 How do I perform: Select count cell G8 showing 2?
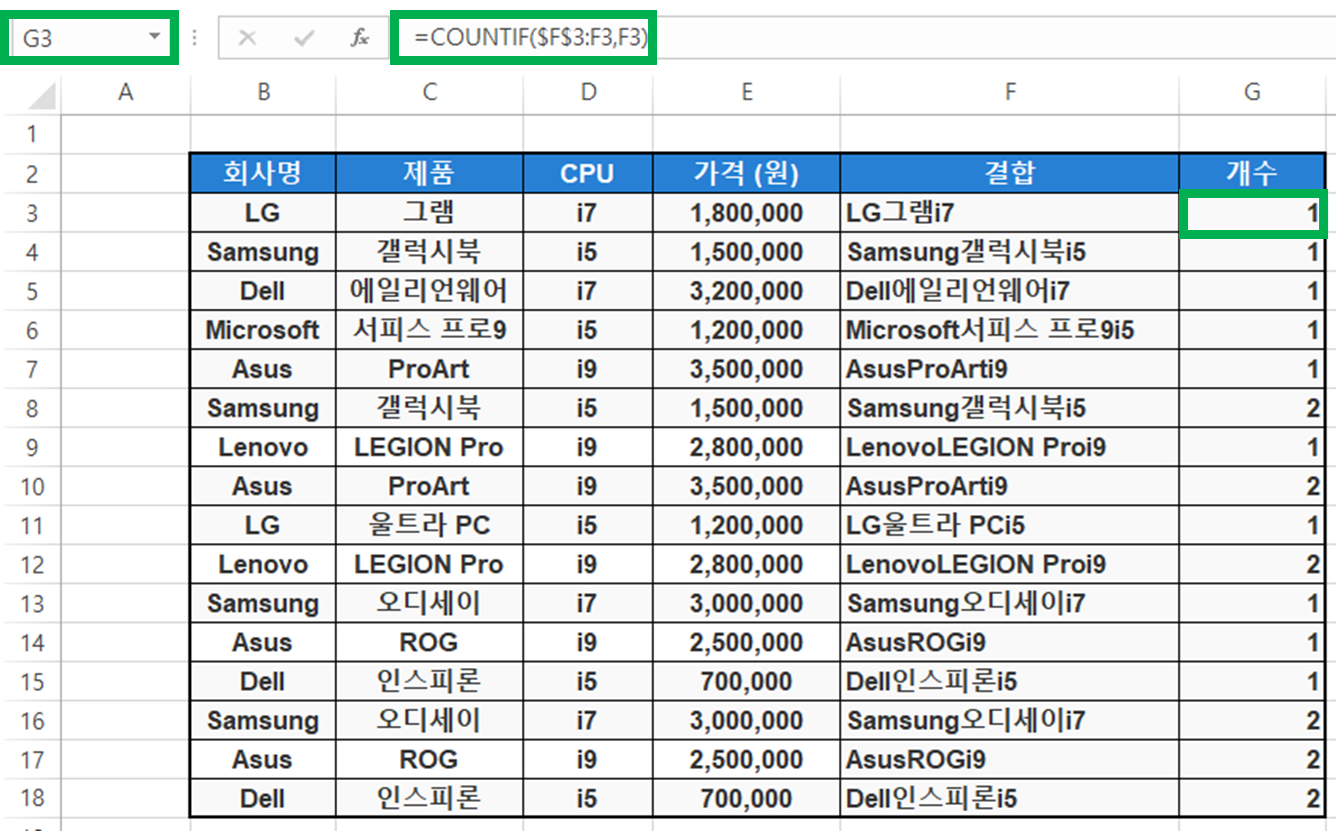click(x=1252, y=408)
